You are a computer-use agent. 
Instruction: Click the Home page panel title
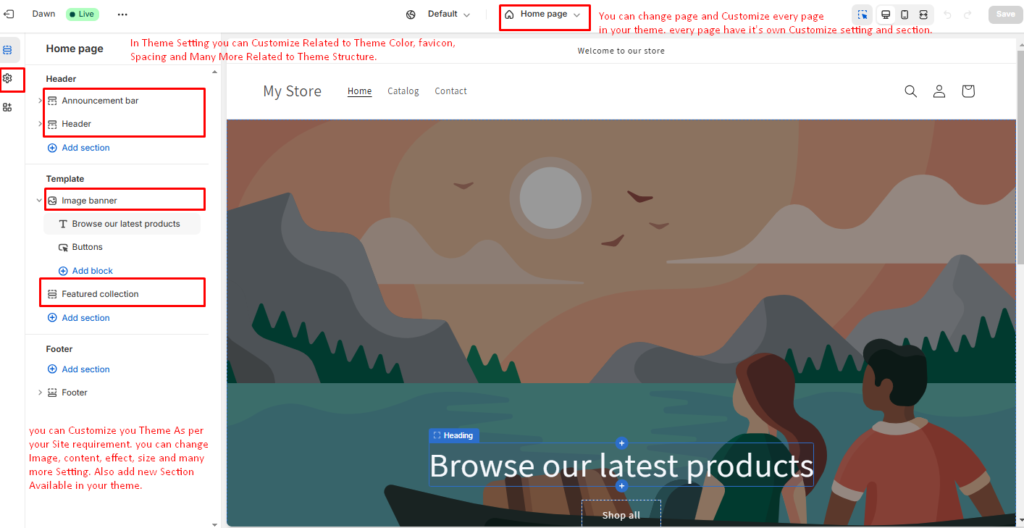coord(74,48)
